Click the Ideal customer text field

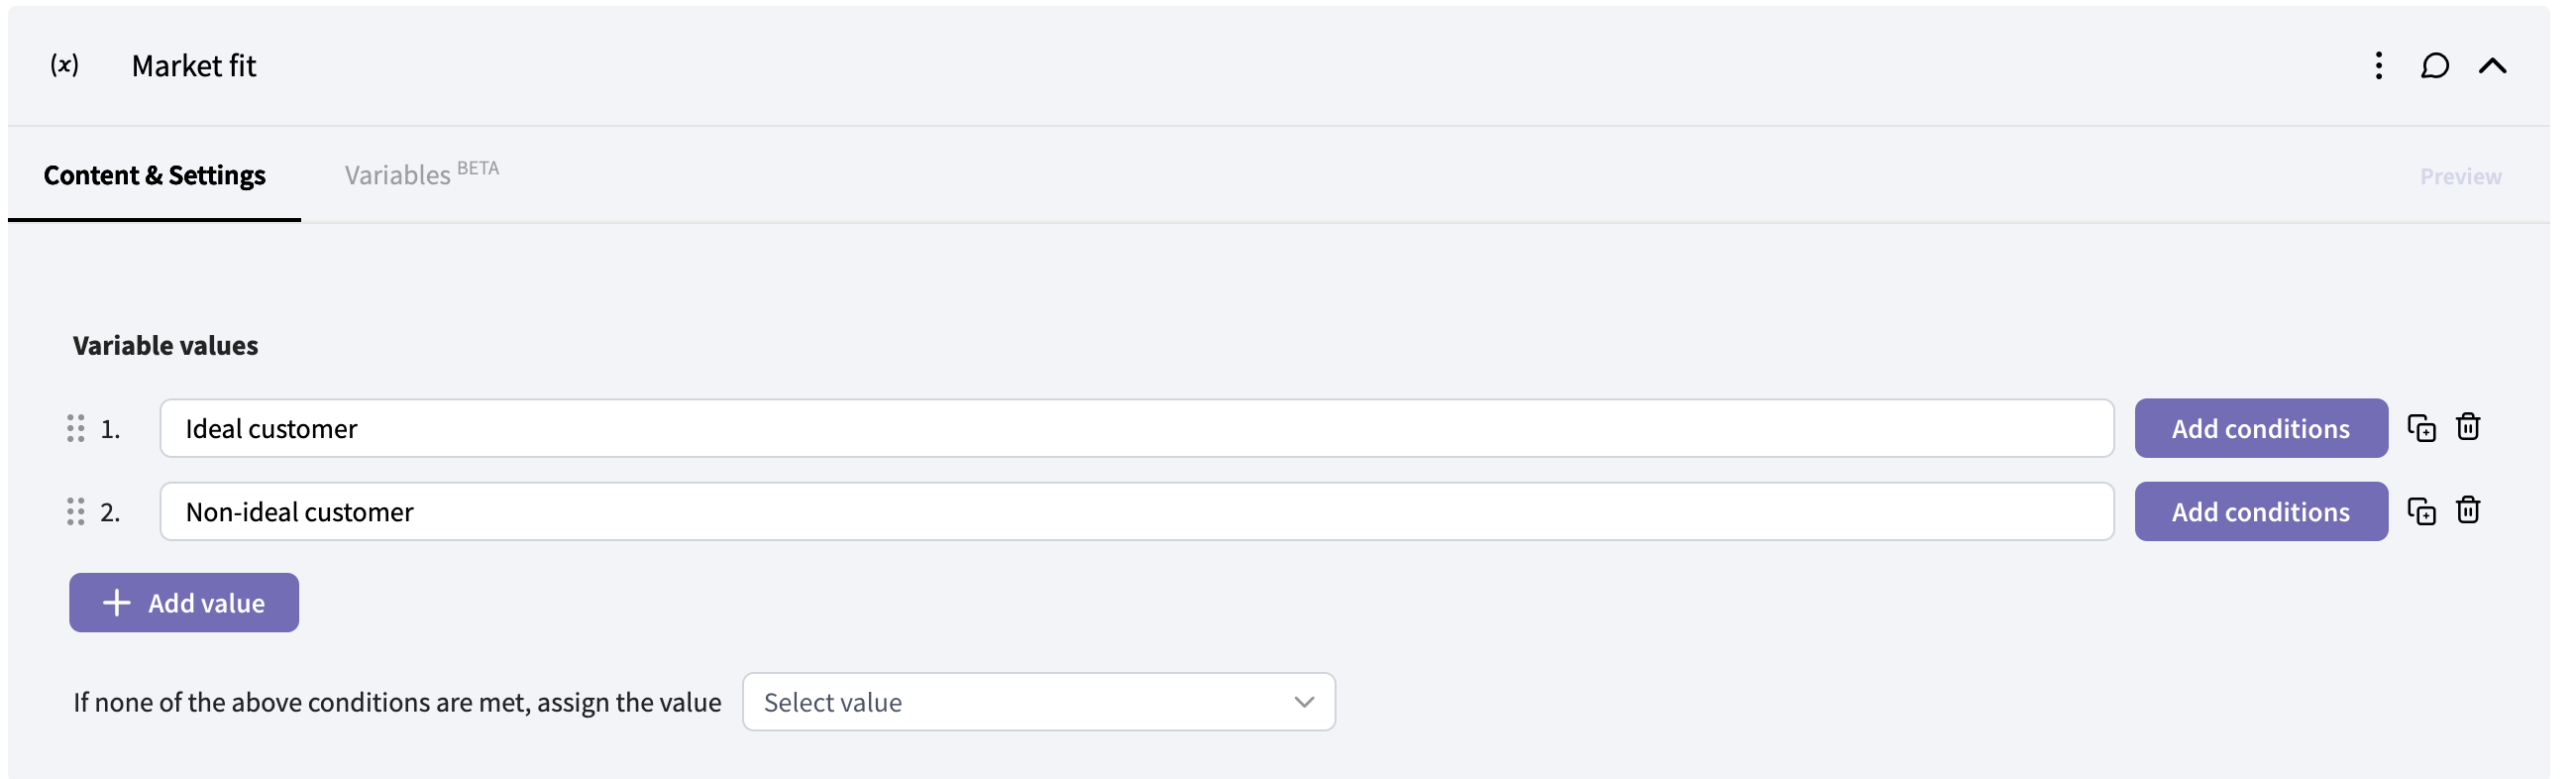coord(1136,429)
